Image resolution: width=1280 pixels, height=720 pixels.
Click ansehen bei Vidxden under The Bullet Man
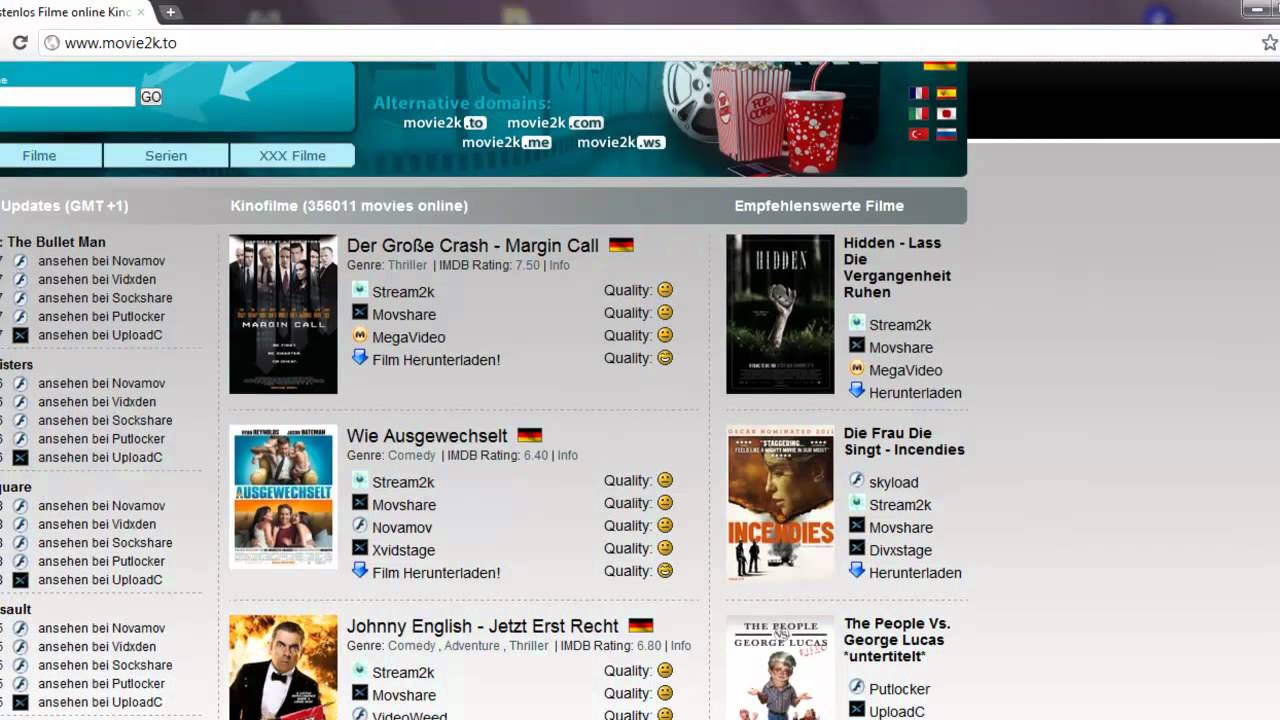[x=97, y=279]
